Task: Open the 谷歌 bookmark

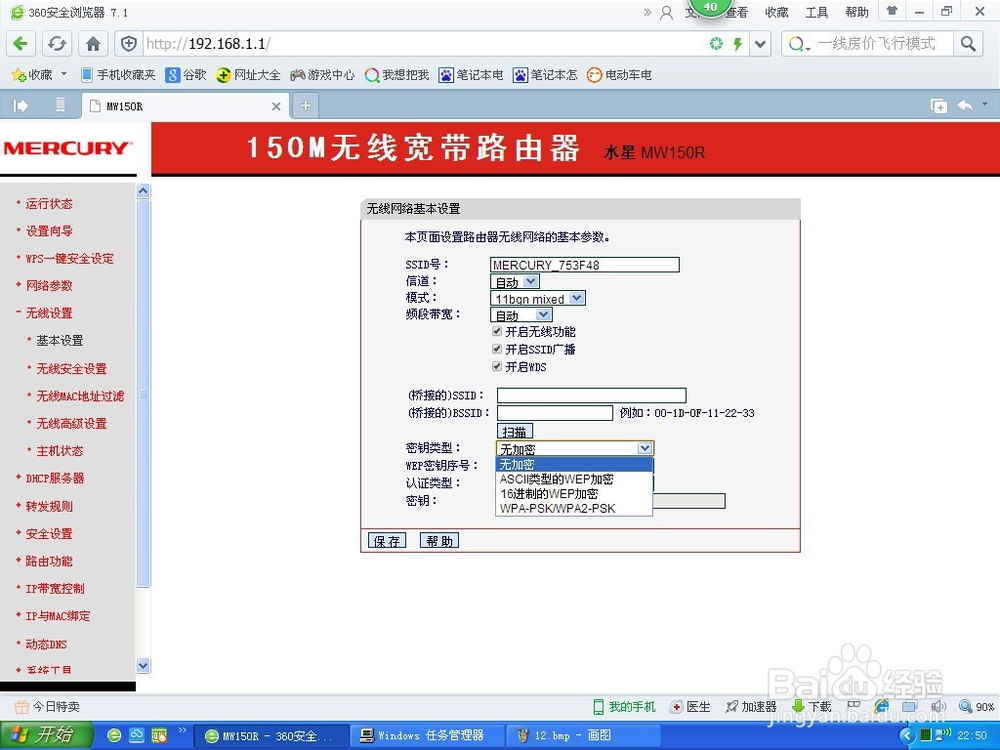Action: tap(186, 75)
